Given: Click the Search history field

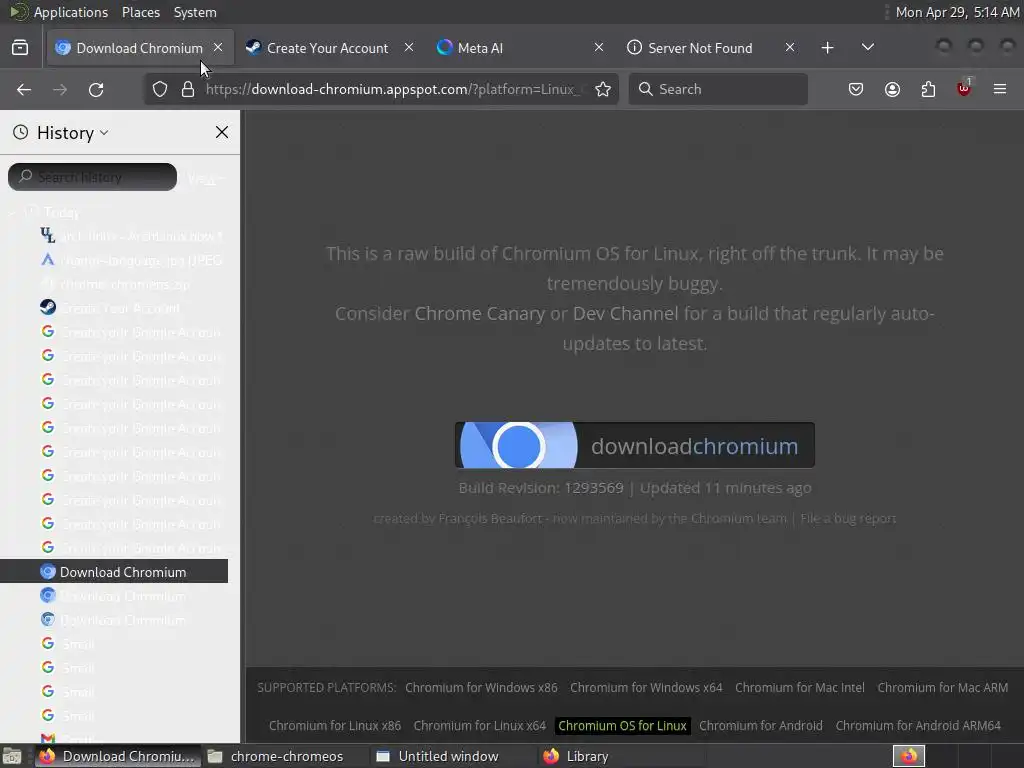Looking at the screenshot, I should [92, 177].
